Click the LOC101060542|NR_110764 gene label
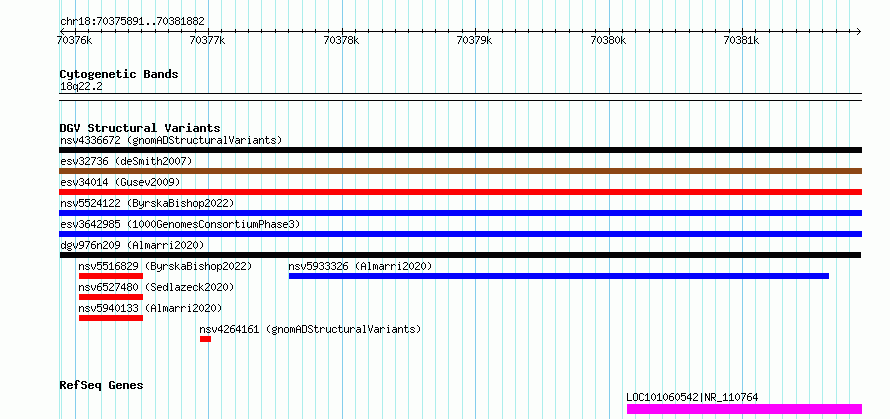Viewport: 890px width, 419px height. pos(692,397)
